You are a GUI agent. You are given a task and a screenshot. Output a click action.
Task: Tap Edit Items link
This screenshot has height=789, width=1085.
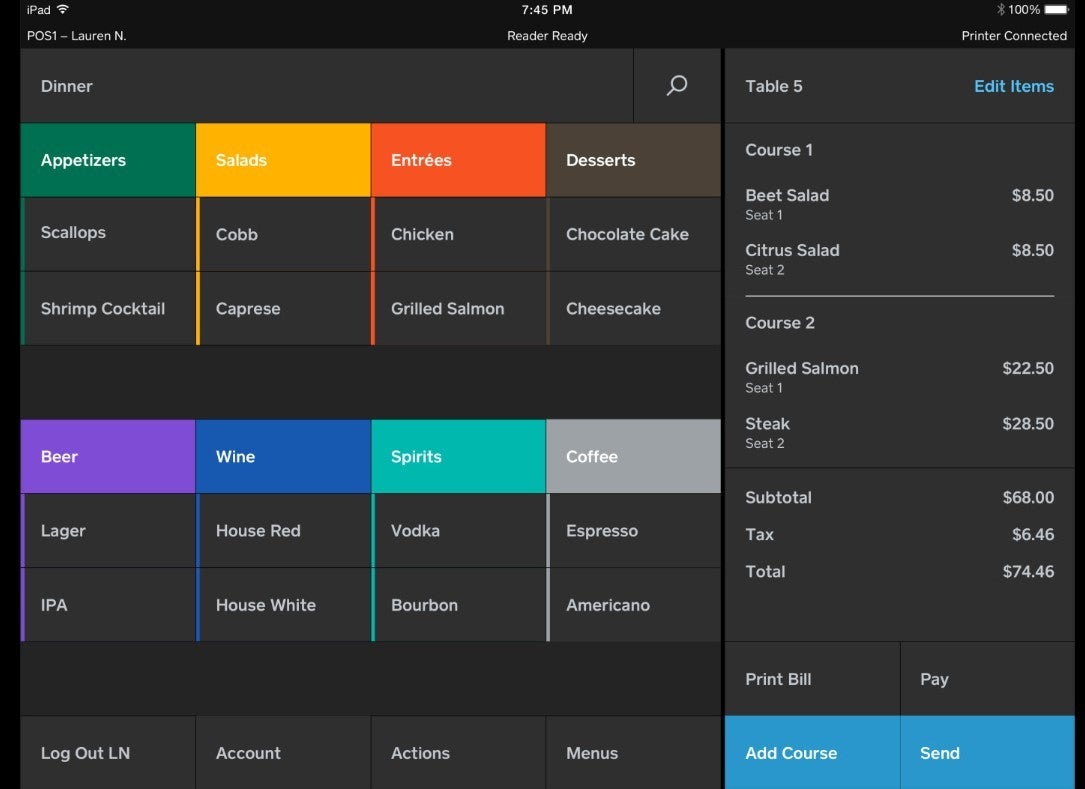pos(1013,86)
